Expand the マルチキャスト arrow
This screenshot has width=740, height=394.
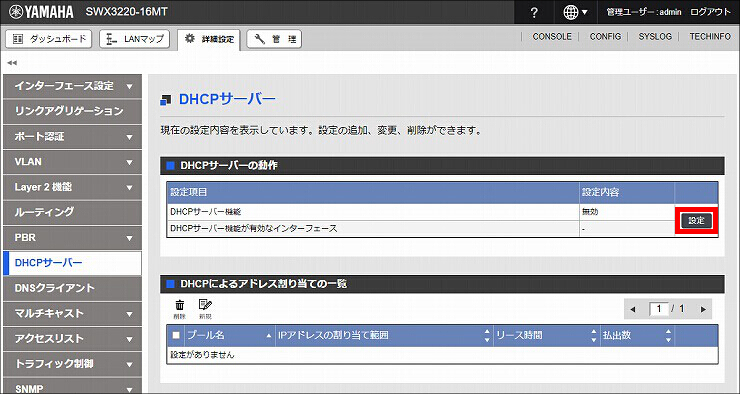129,314
